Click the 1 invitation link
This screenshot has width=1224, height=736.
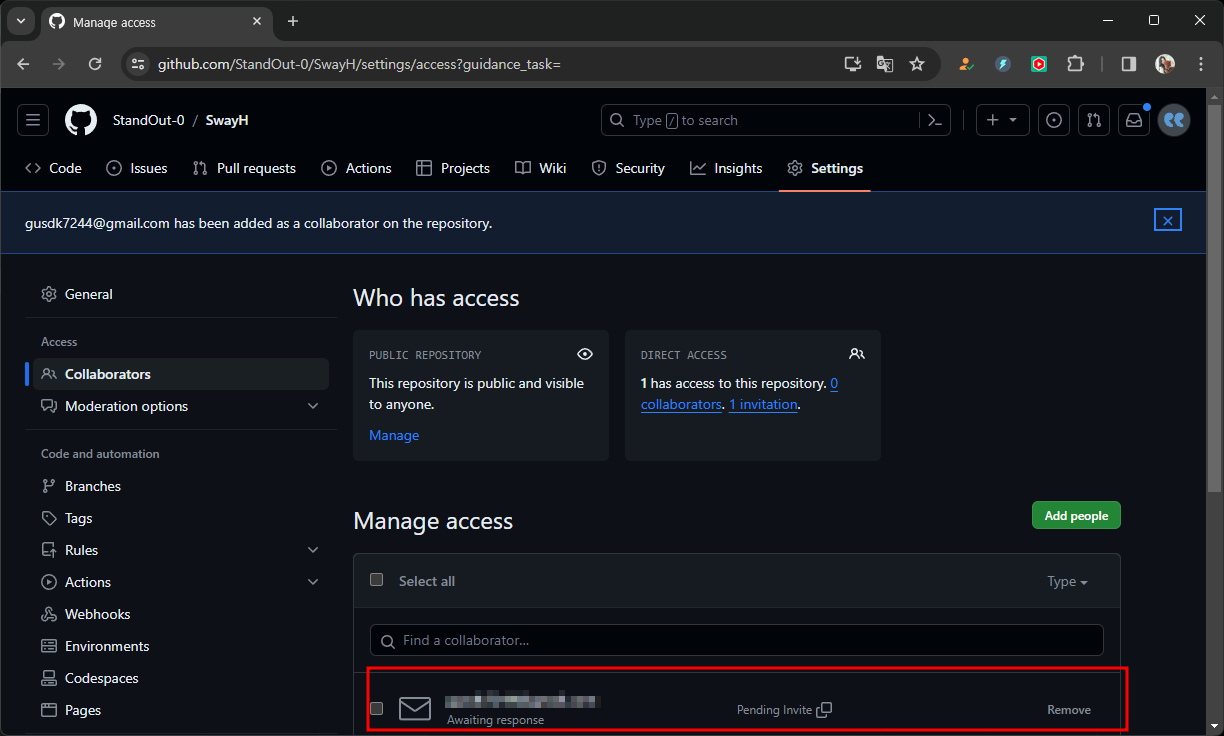pos(763,404)
